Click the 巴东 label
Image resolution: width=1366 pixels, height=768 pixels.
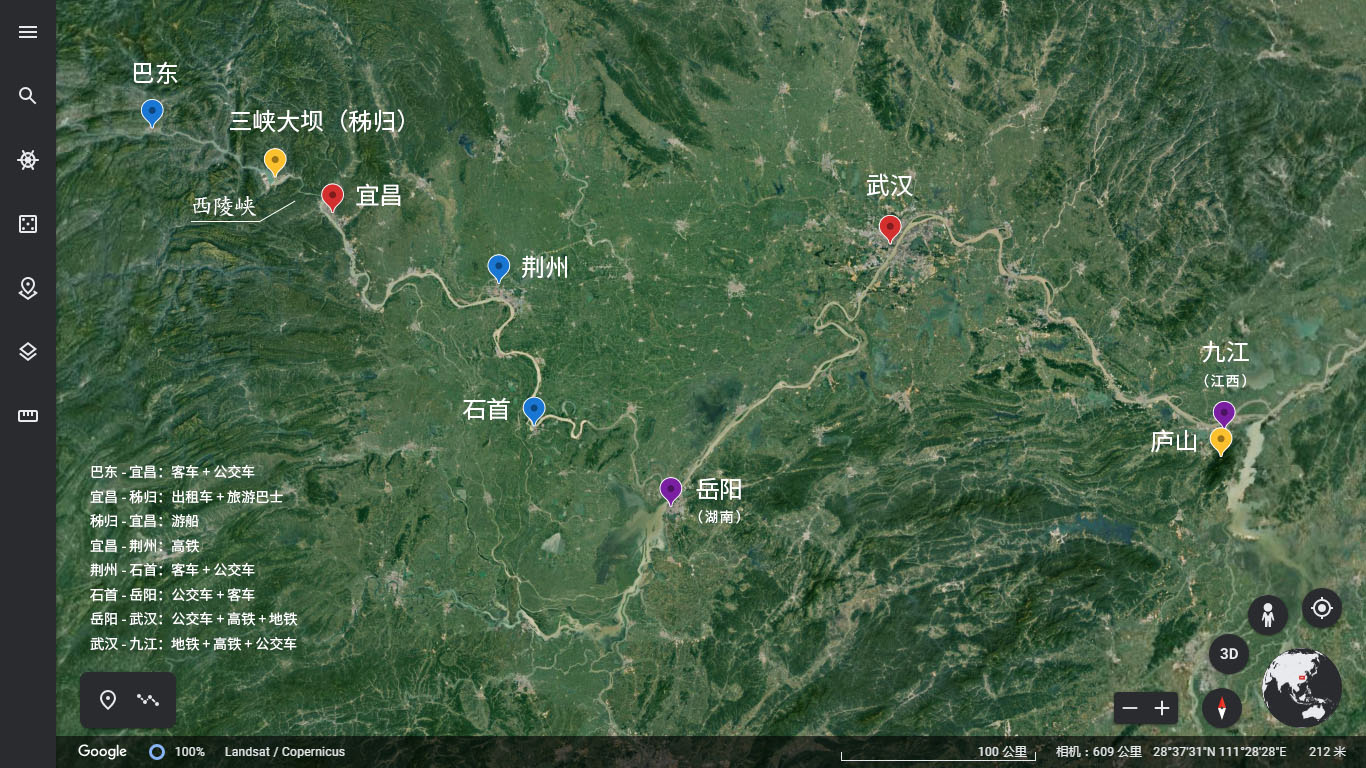155,73
